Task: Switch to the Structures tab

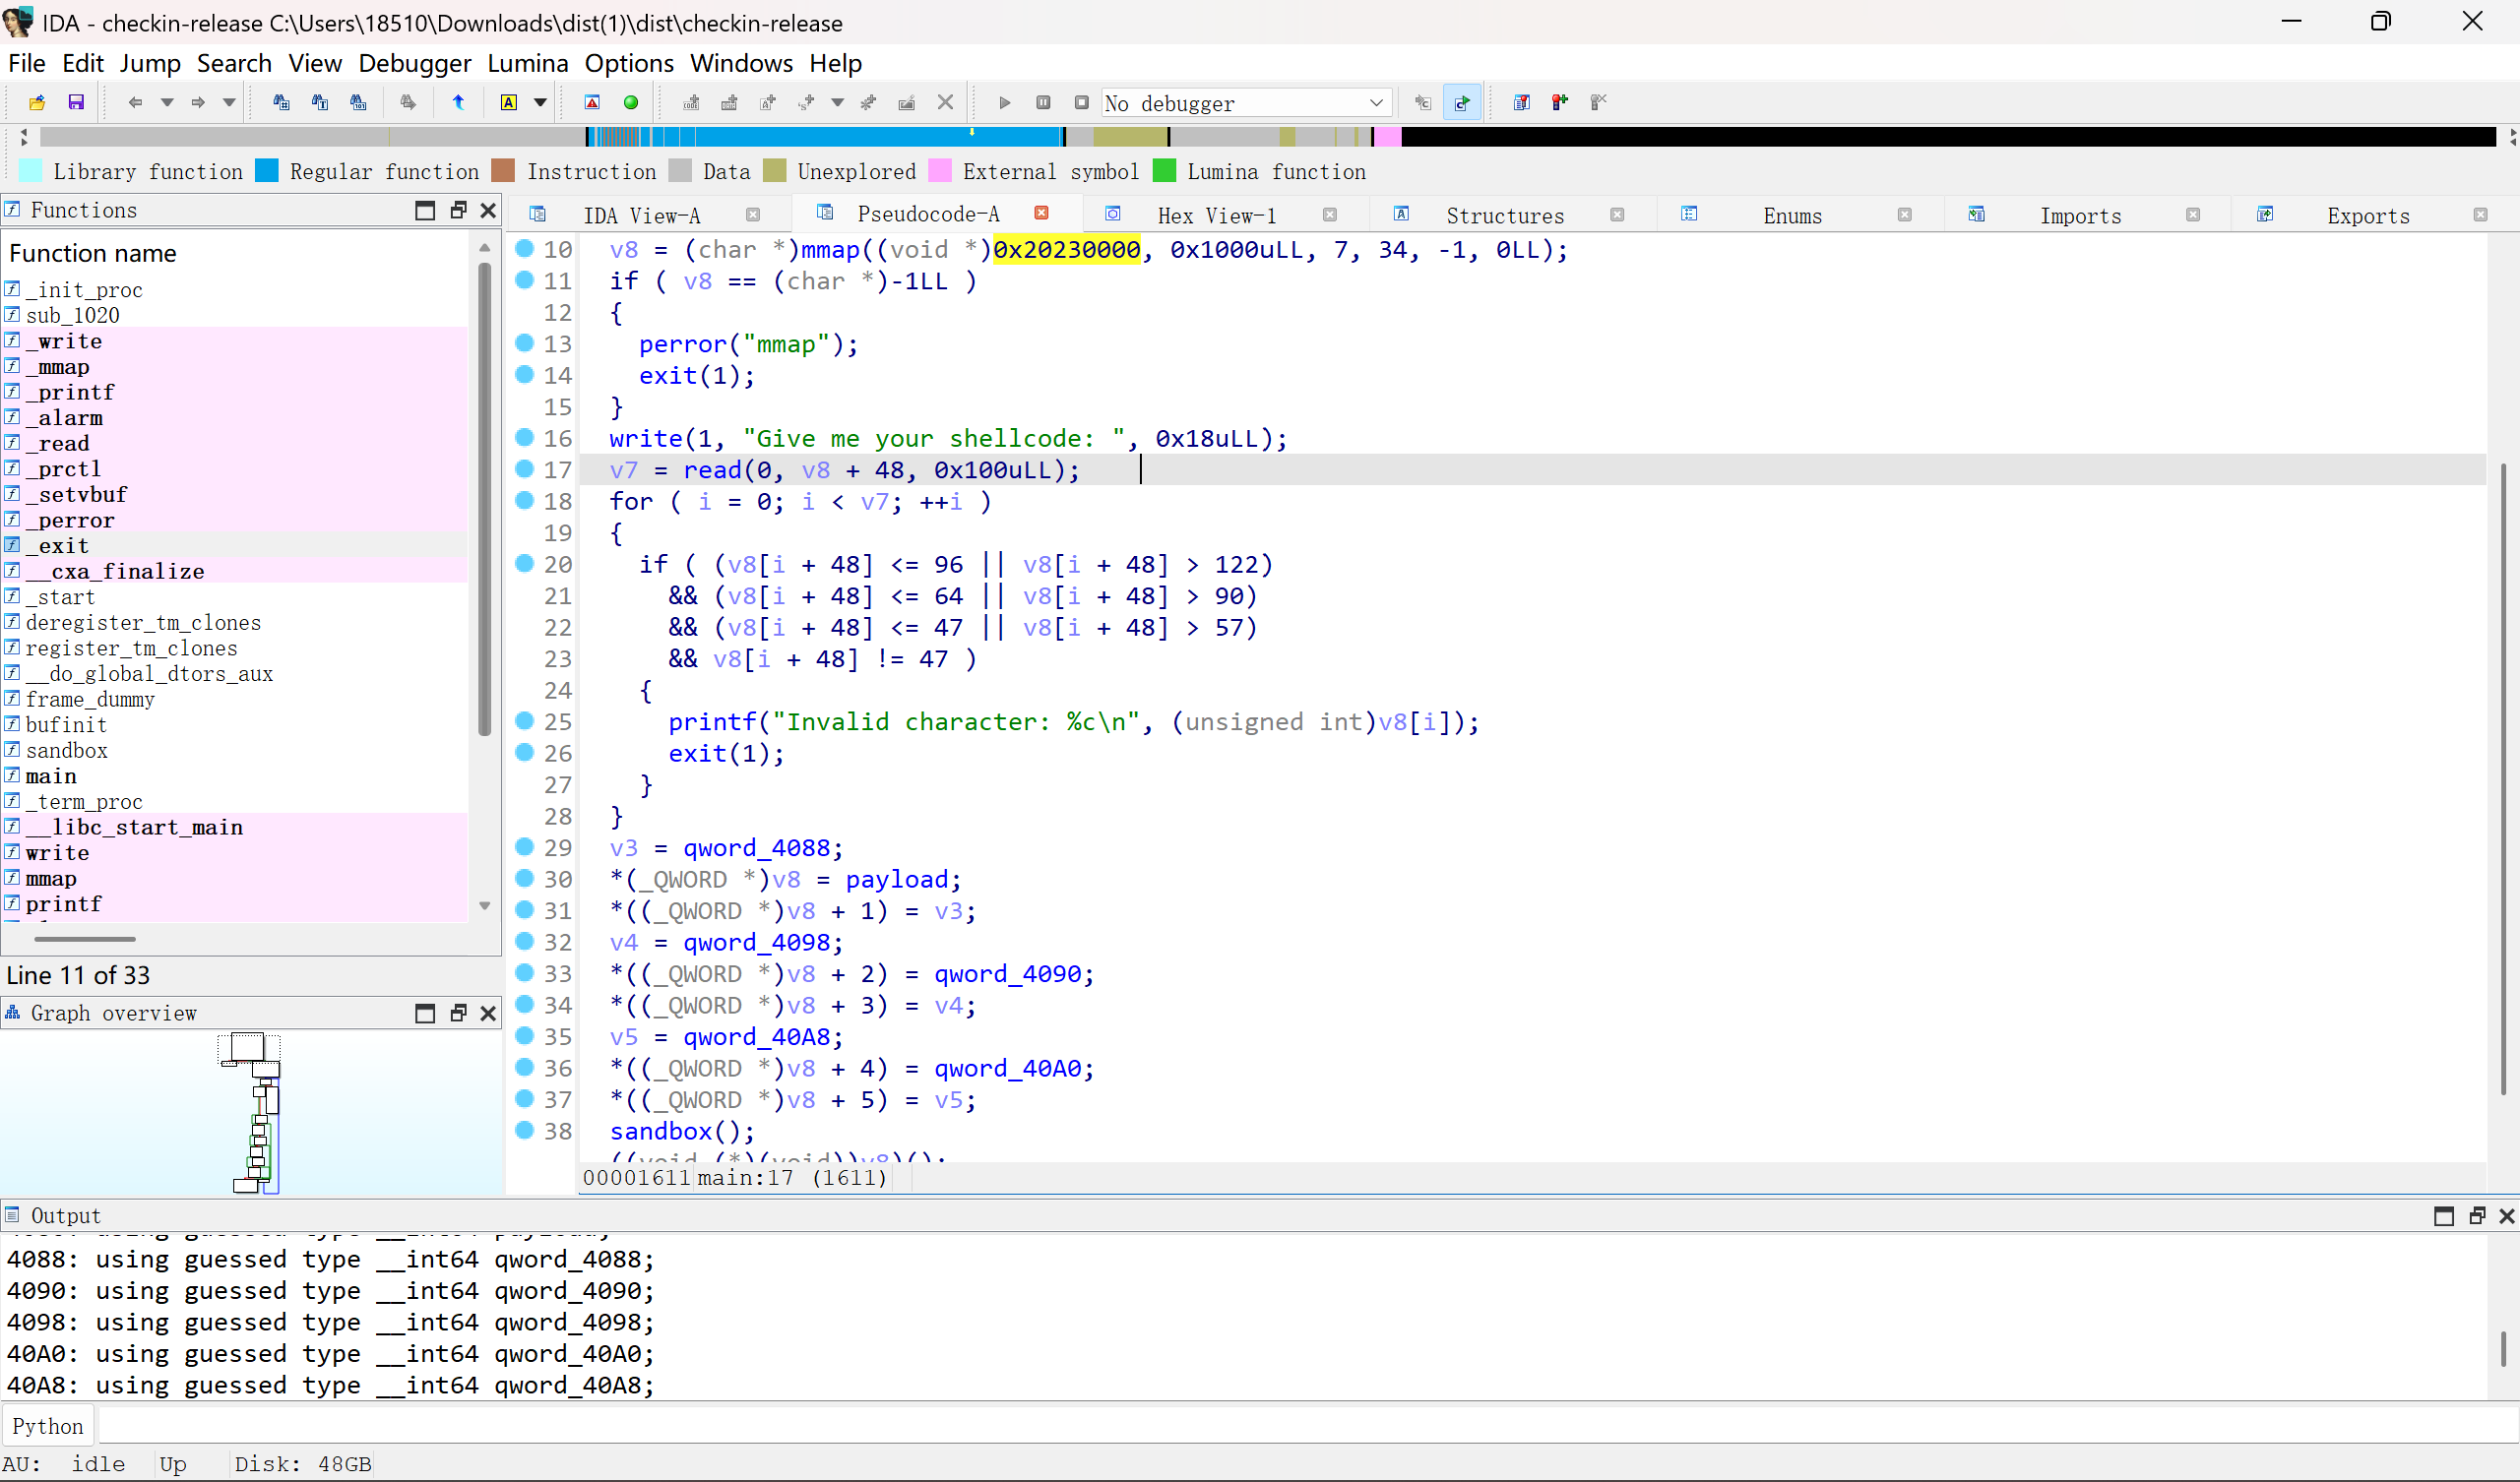Action: 1504,215
